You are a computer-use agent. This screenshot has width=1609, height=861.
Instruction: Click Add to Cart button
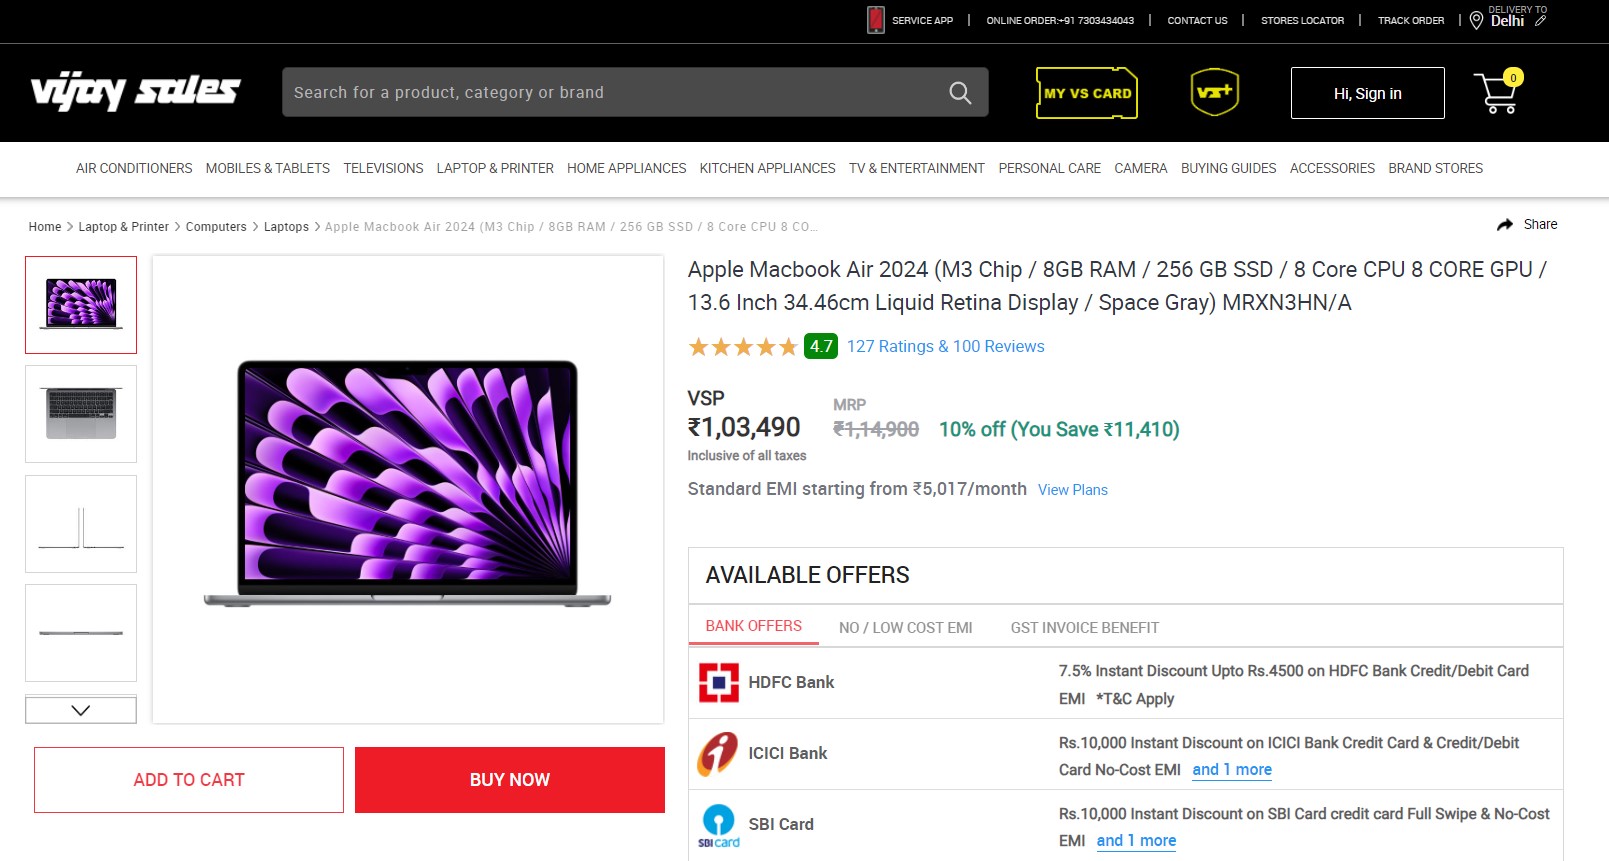coord(189,780)
